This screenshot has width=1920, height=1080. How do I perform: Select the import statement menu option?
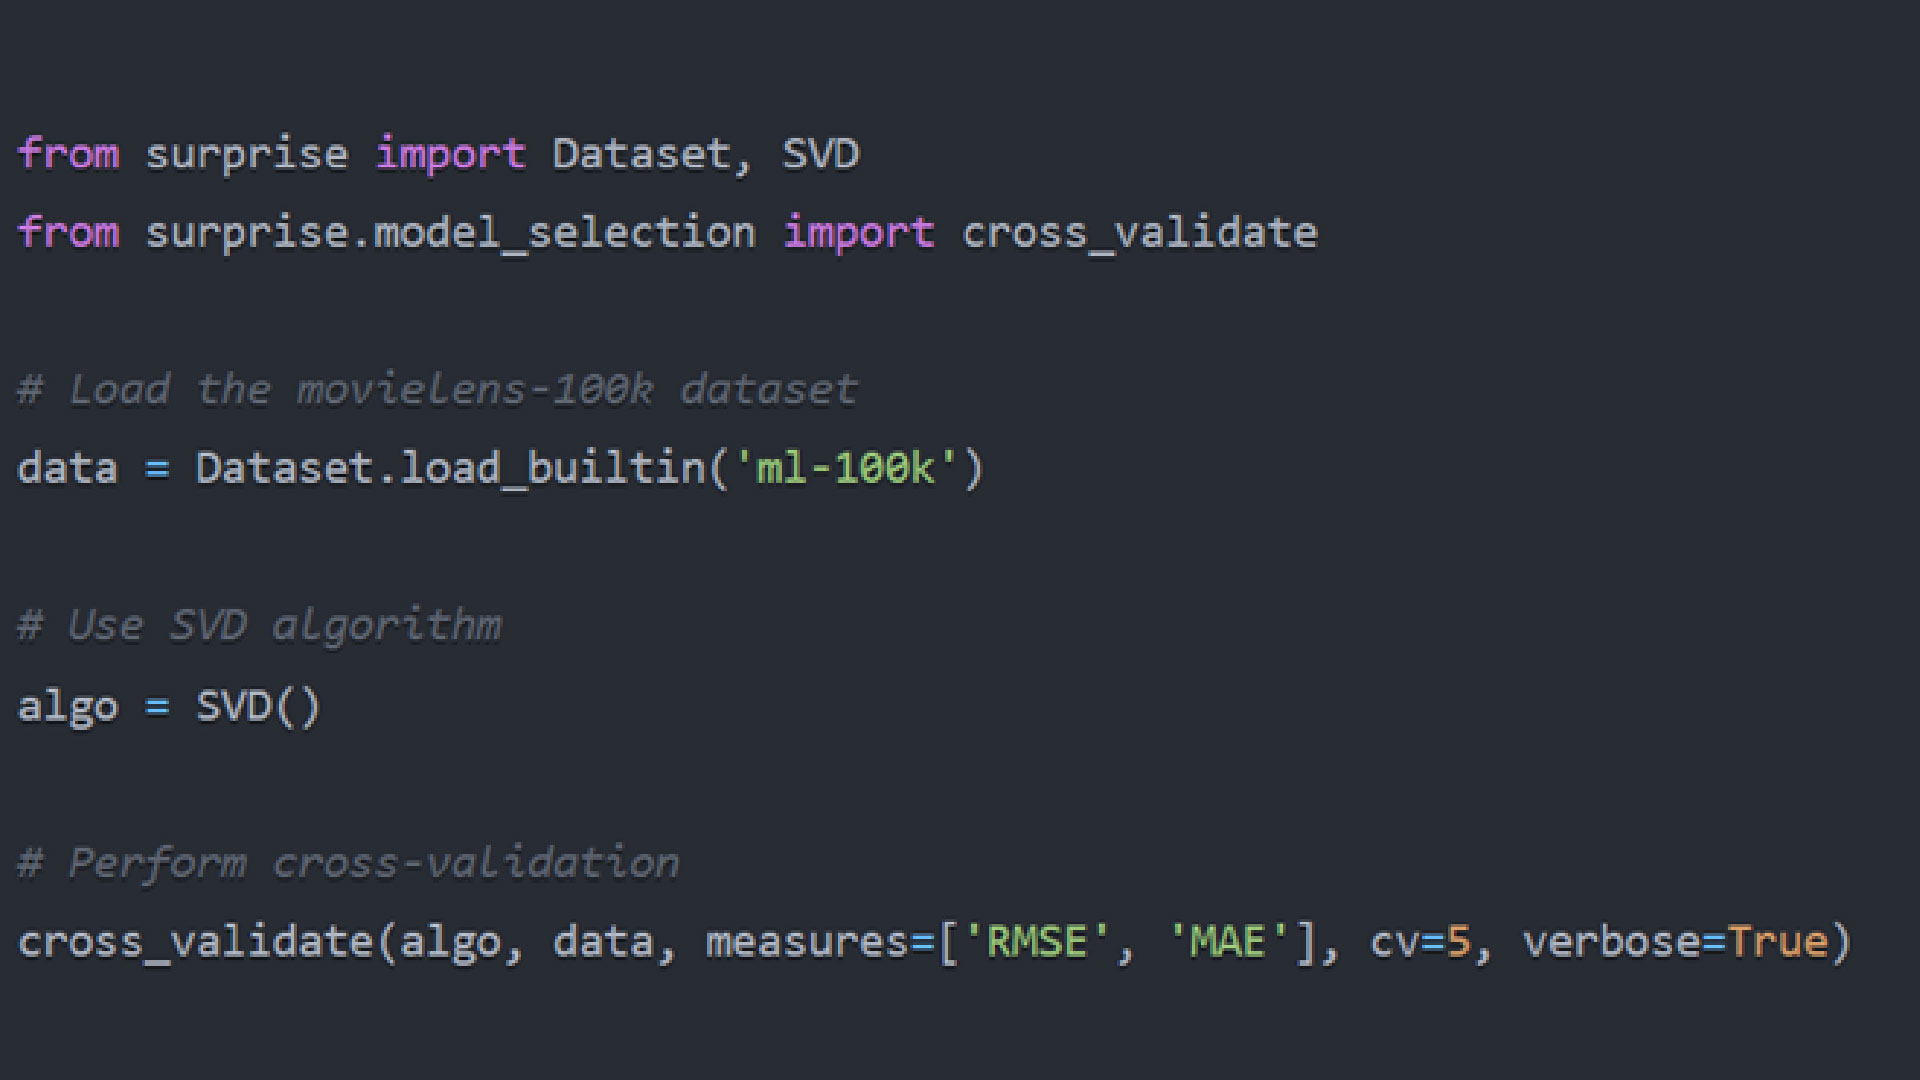pos(438,152)
